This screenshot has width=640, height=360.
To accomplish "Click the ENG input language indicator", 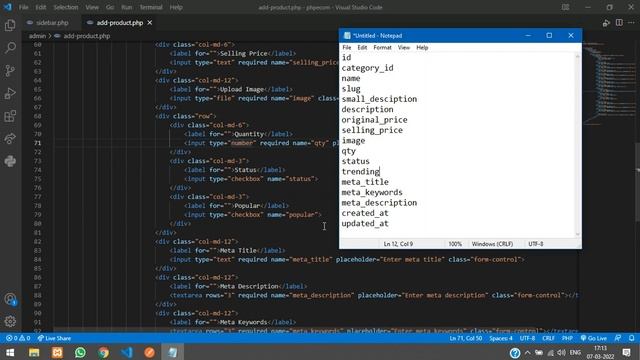I will point(575,353).
